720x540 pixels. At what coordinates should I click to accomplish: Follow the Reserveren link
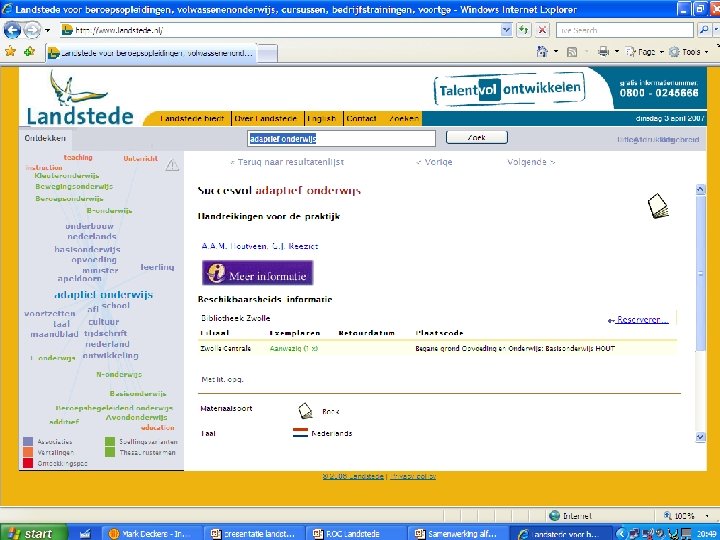click(638, 320)
